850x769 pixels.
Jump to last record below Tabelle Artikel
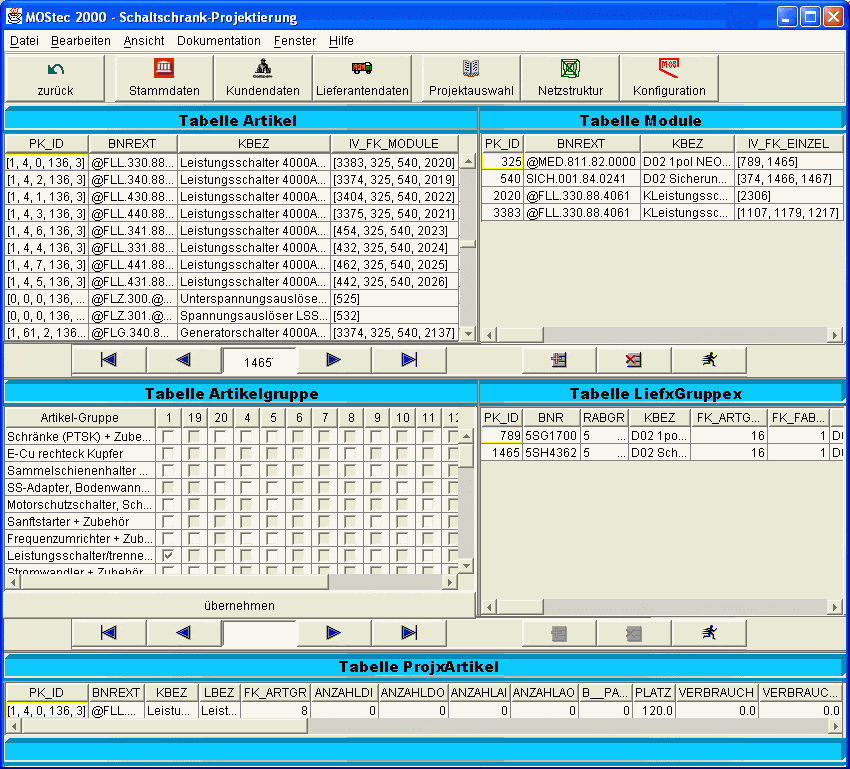(409, 360)
